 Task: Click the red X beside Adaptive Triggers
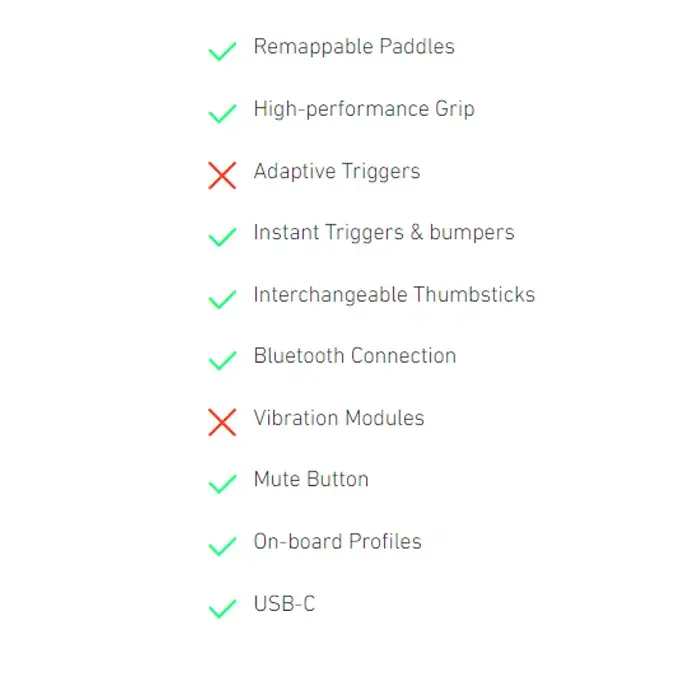(222, 175)
